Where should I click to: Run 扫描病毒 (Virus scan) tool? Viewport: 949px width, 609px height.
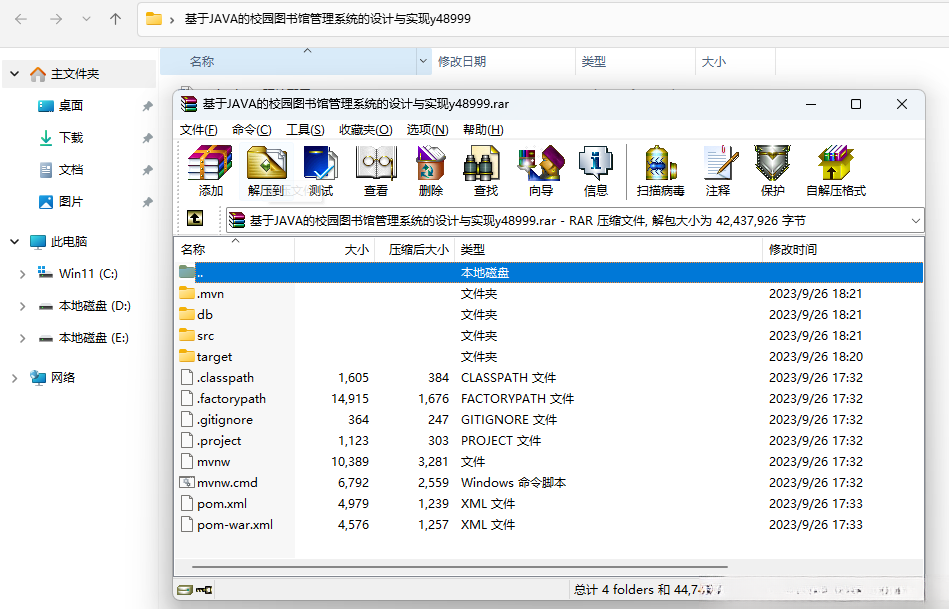(660, 171)
